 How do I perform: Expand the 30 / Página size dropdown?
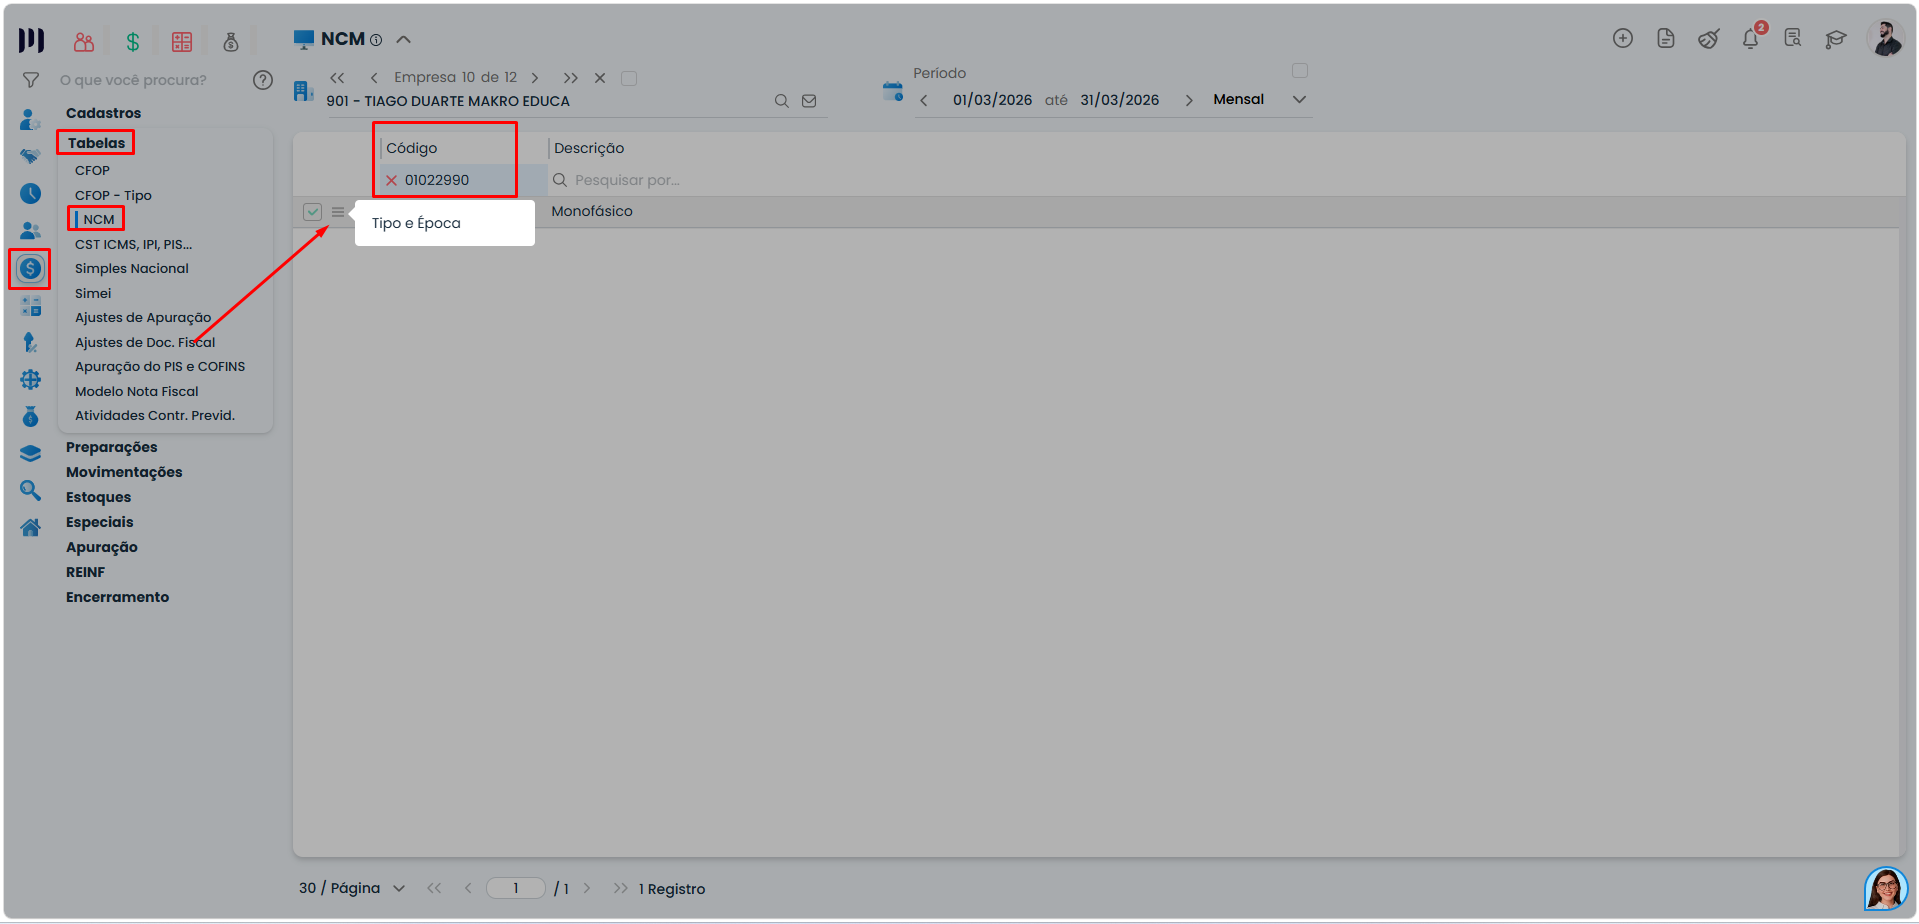point(399,888)
